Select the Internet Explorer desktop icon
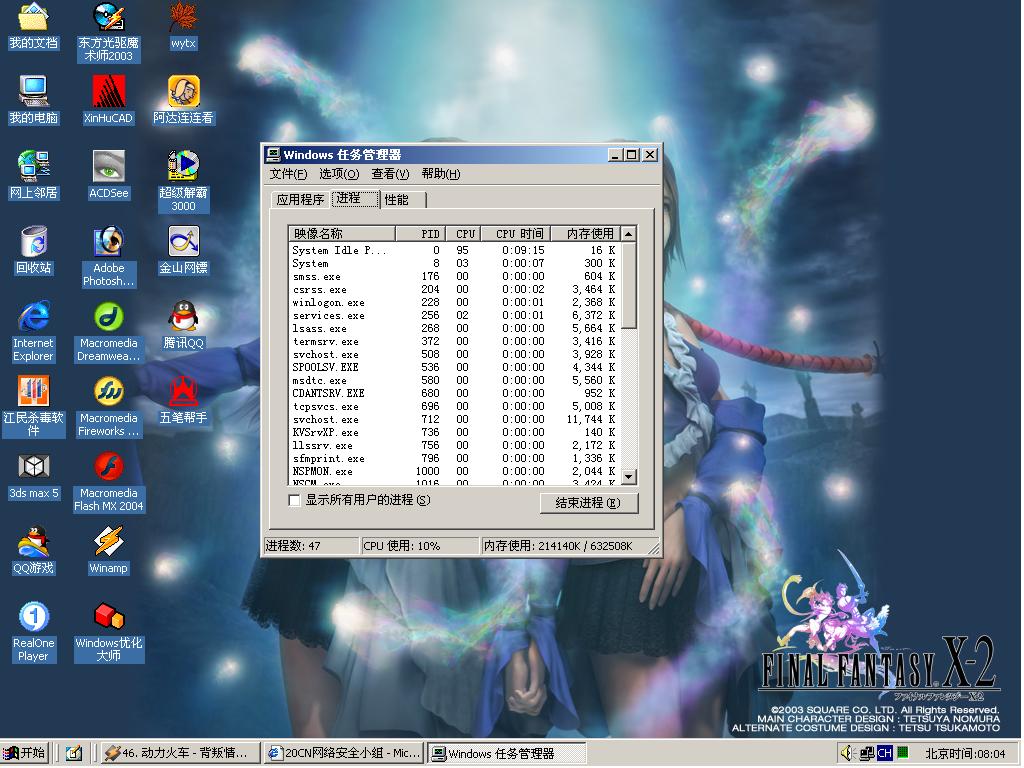This screenshot has width=1024, height=768. click(x=33, y=332)
